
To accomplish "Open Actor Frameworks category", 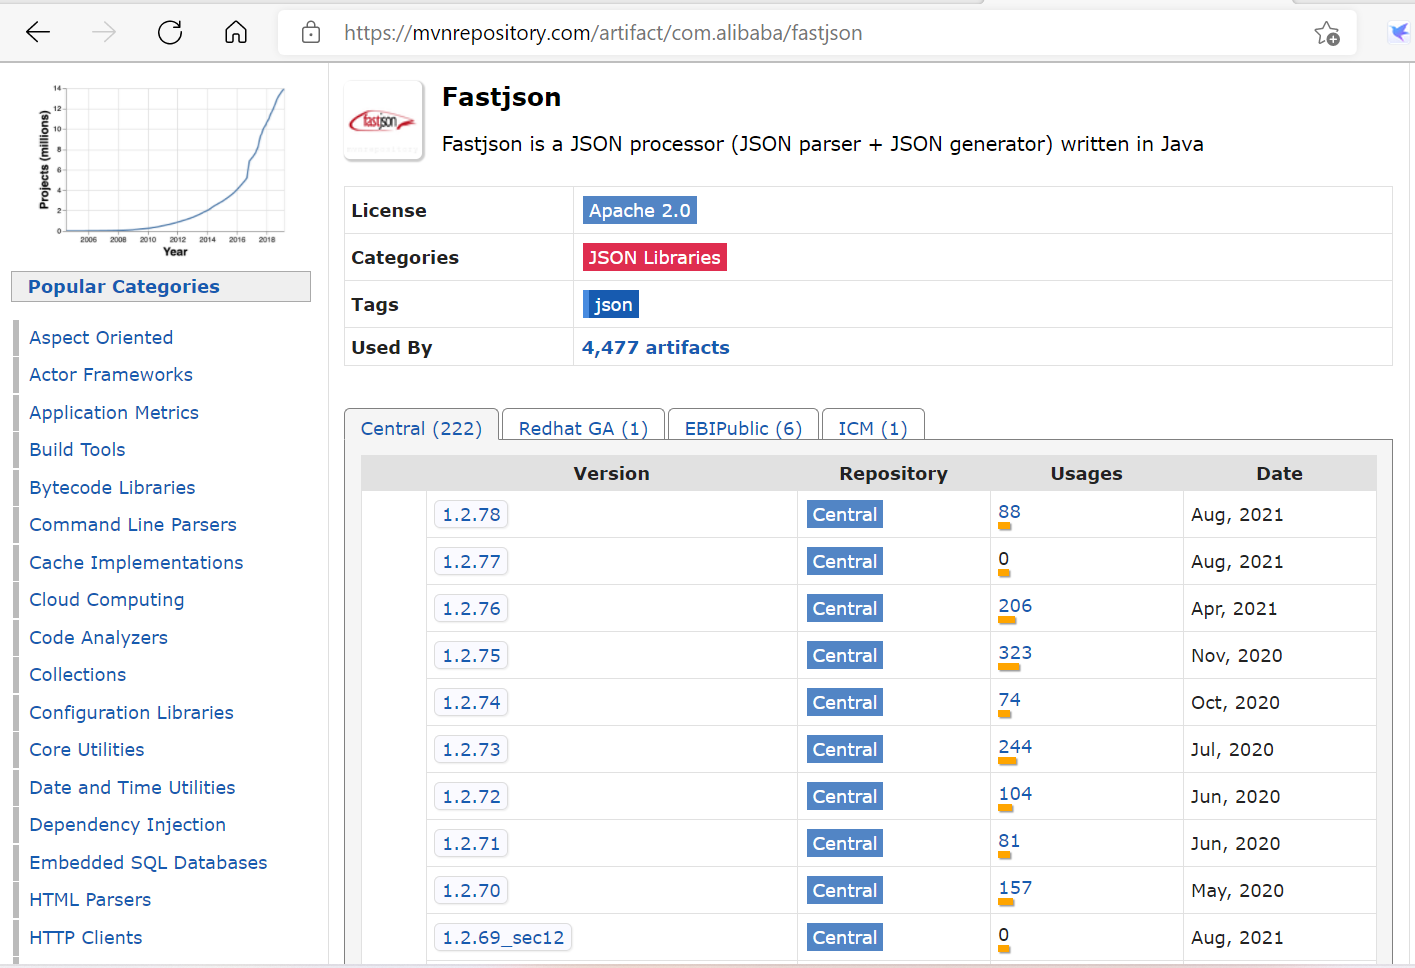I will [x=111, y=374].
